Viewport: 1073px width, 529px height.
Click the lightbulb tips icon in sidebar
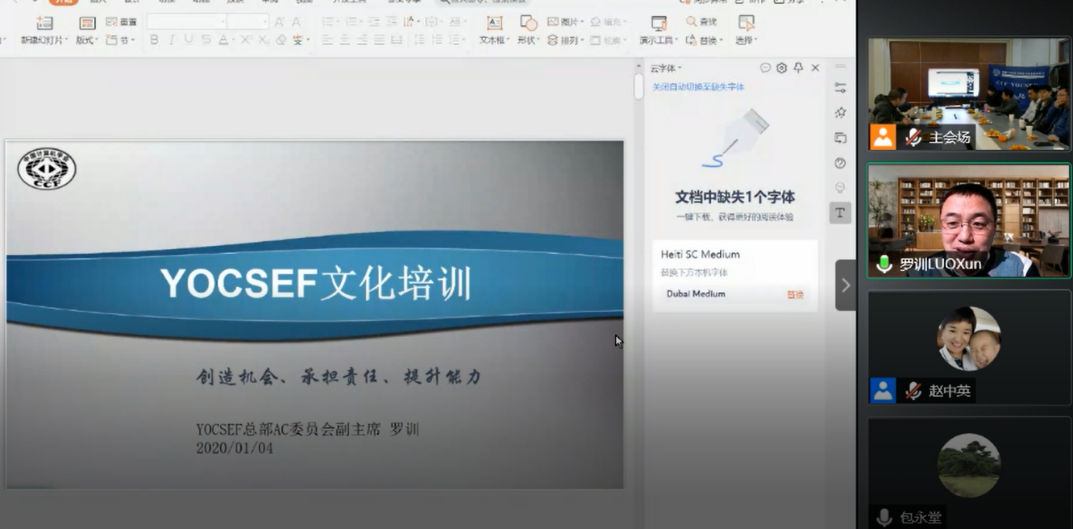840,188
